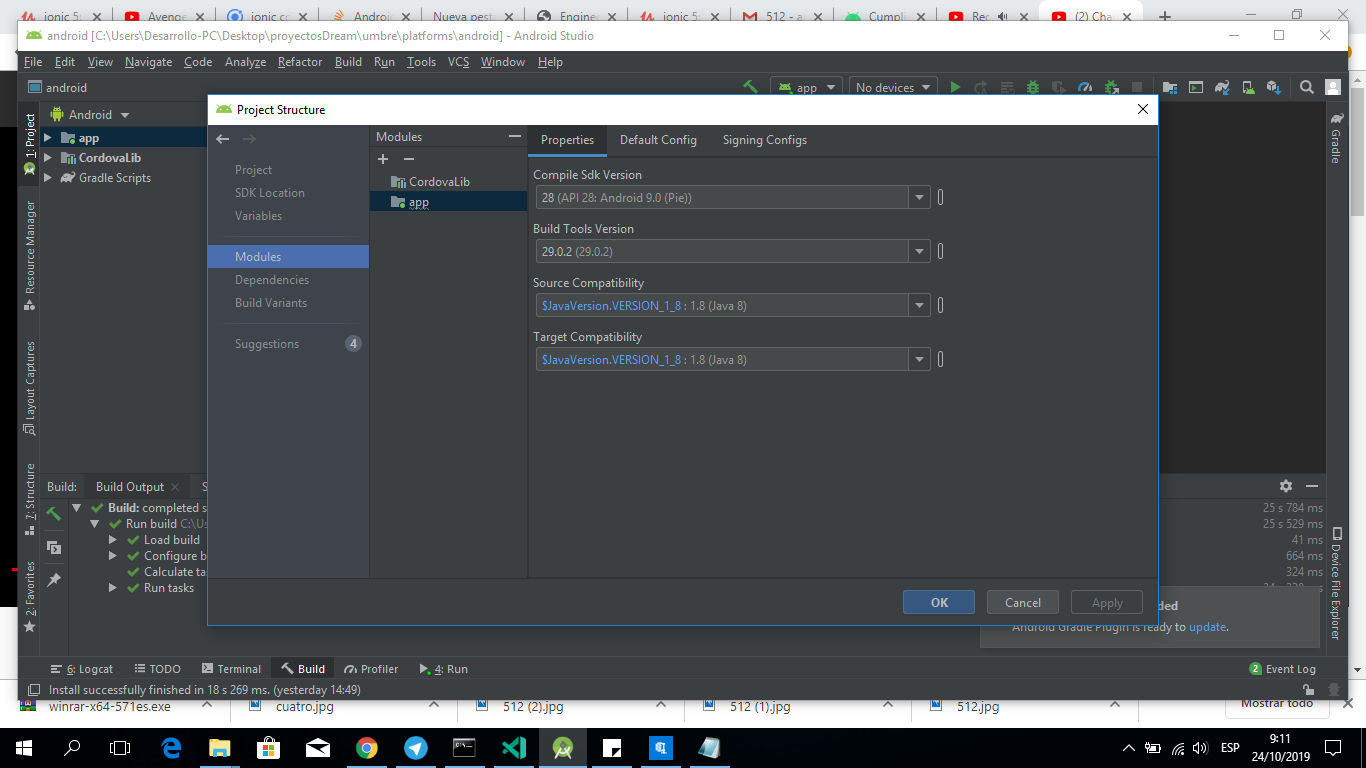Open the Build menu in menu bar

pos(348,62)
